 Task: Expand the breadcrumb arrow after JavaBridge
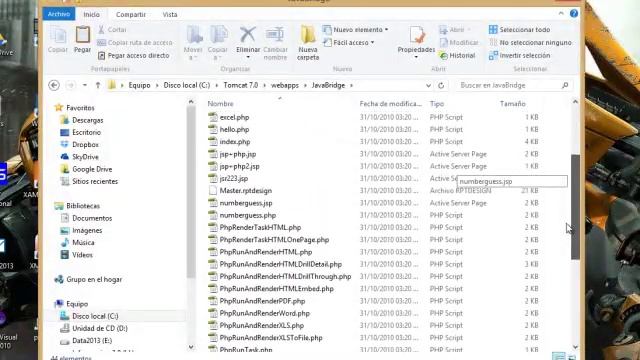click(x=351, y=85)
